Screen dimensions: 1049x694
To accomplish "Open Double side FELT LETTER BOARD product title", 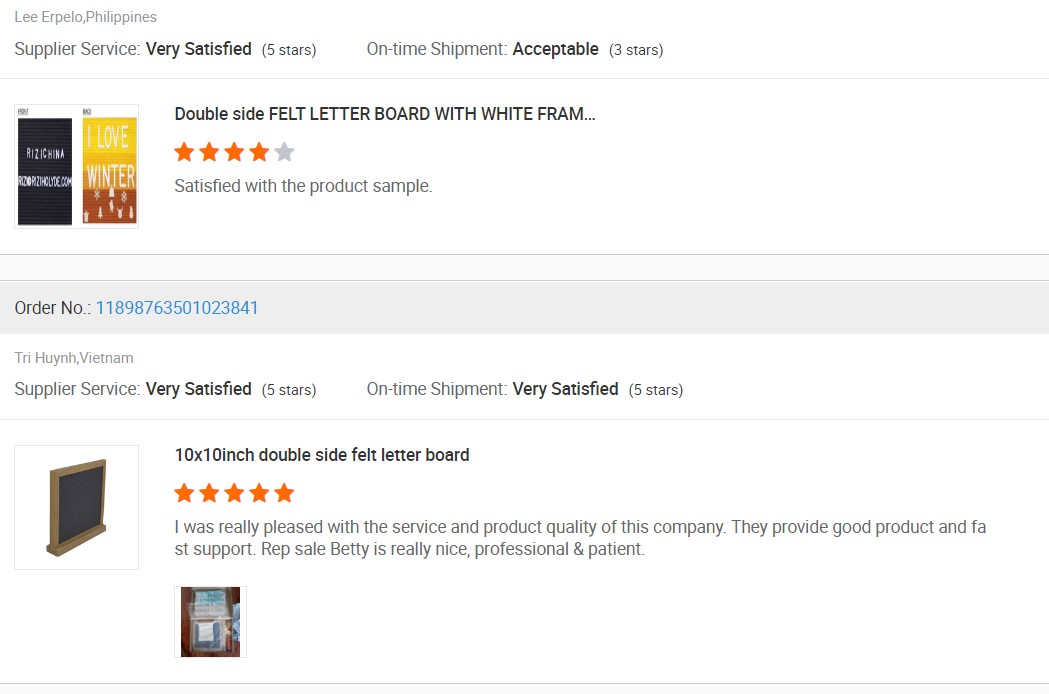I will (385, 114).
